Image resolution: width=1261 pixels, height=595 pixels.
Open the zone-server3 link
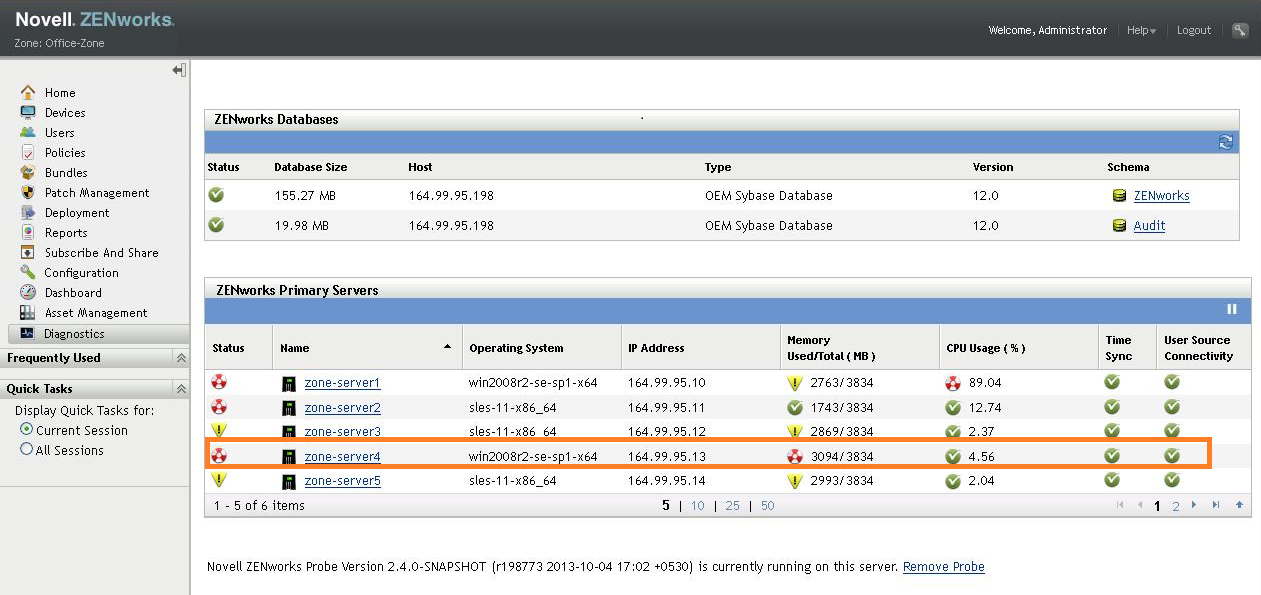pos(342,432)
